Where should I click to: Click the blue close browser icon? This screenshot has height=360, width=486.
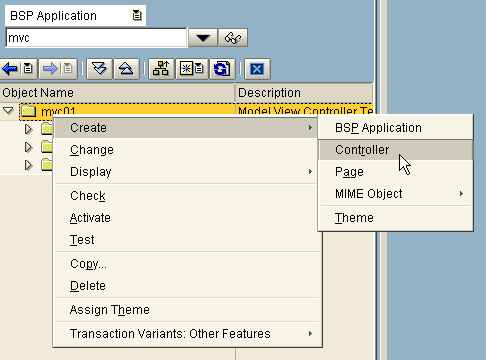pos(257,69)
